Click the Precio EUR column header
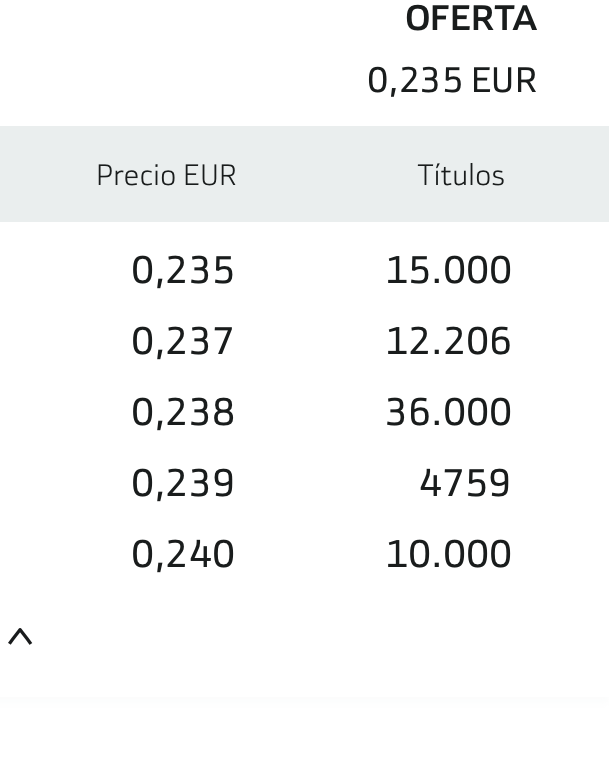The height and width of the screenshot is (759, 609). click(x=166, y=175)
